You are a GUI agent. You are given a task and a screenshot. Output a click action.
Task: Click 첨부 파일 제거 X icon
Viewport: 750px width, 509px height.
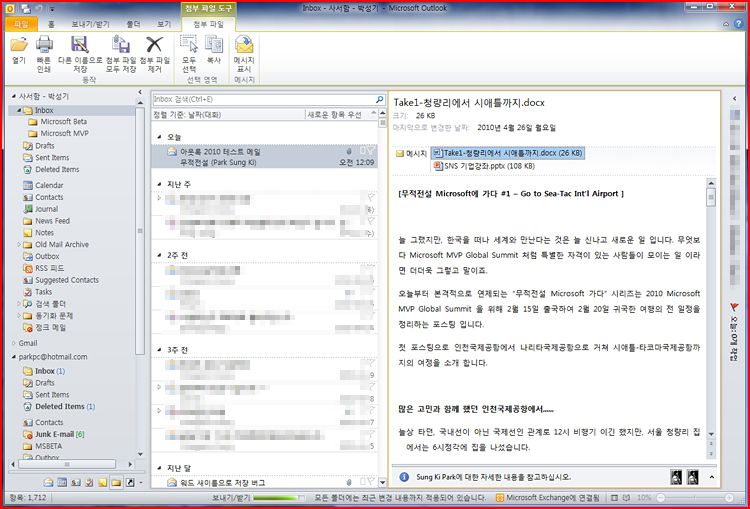coord(154,45)
